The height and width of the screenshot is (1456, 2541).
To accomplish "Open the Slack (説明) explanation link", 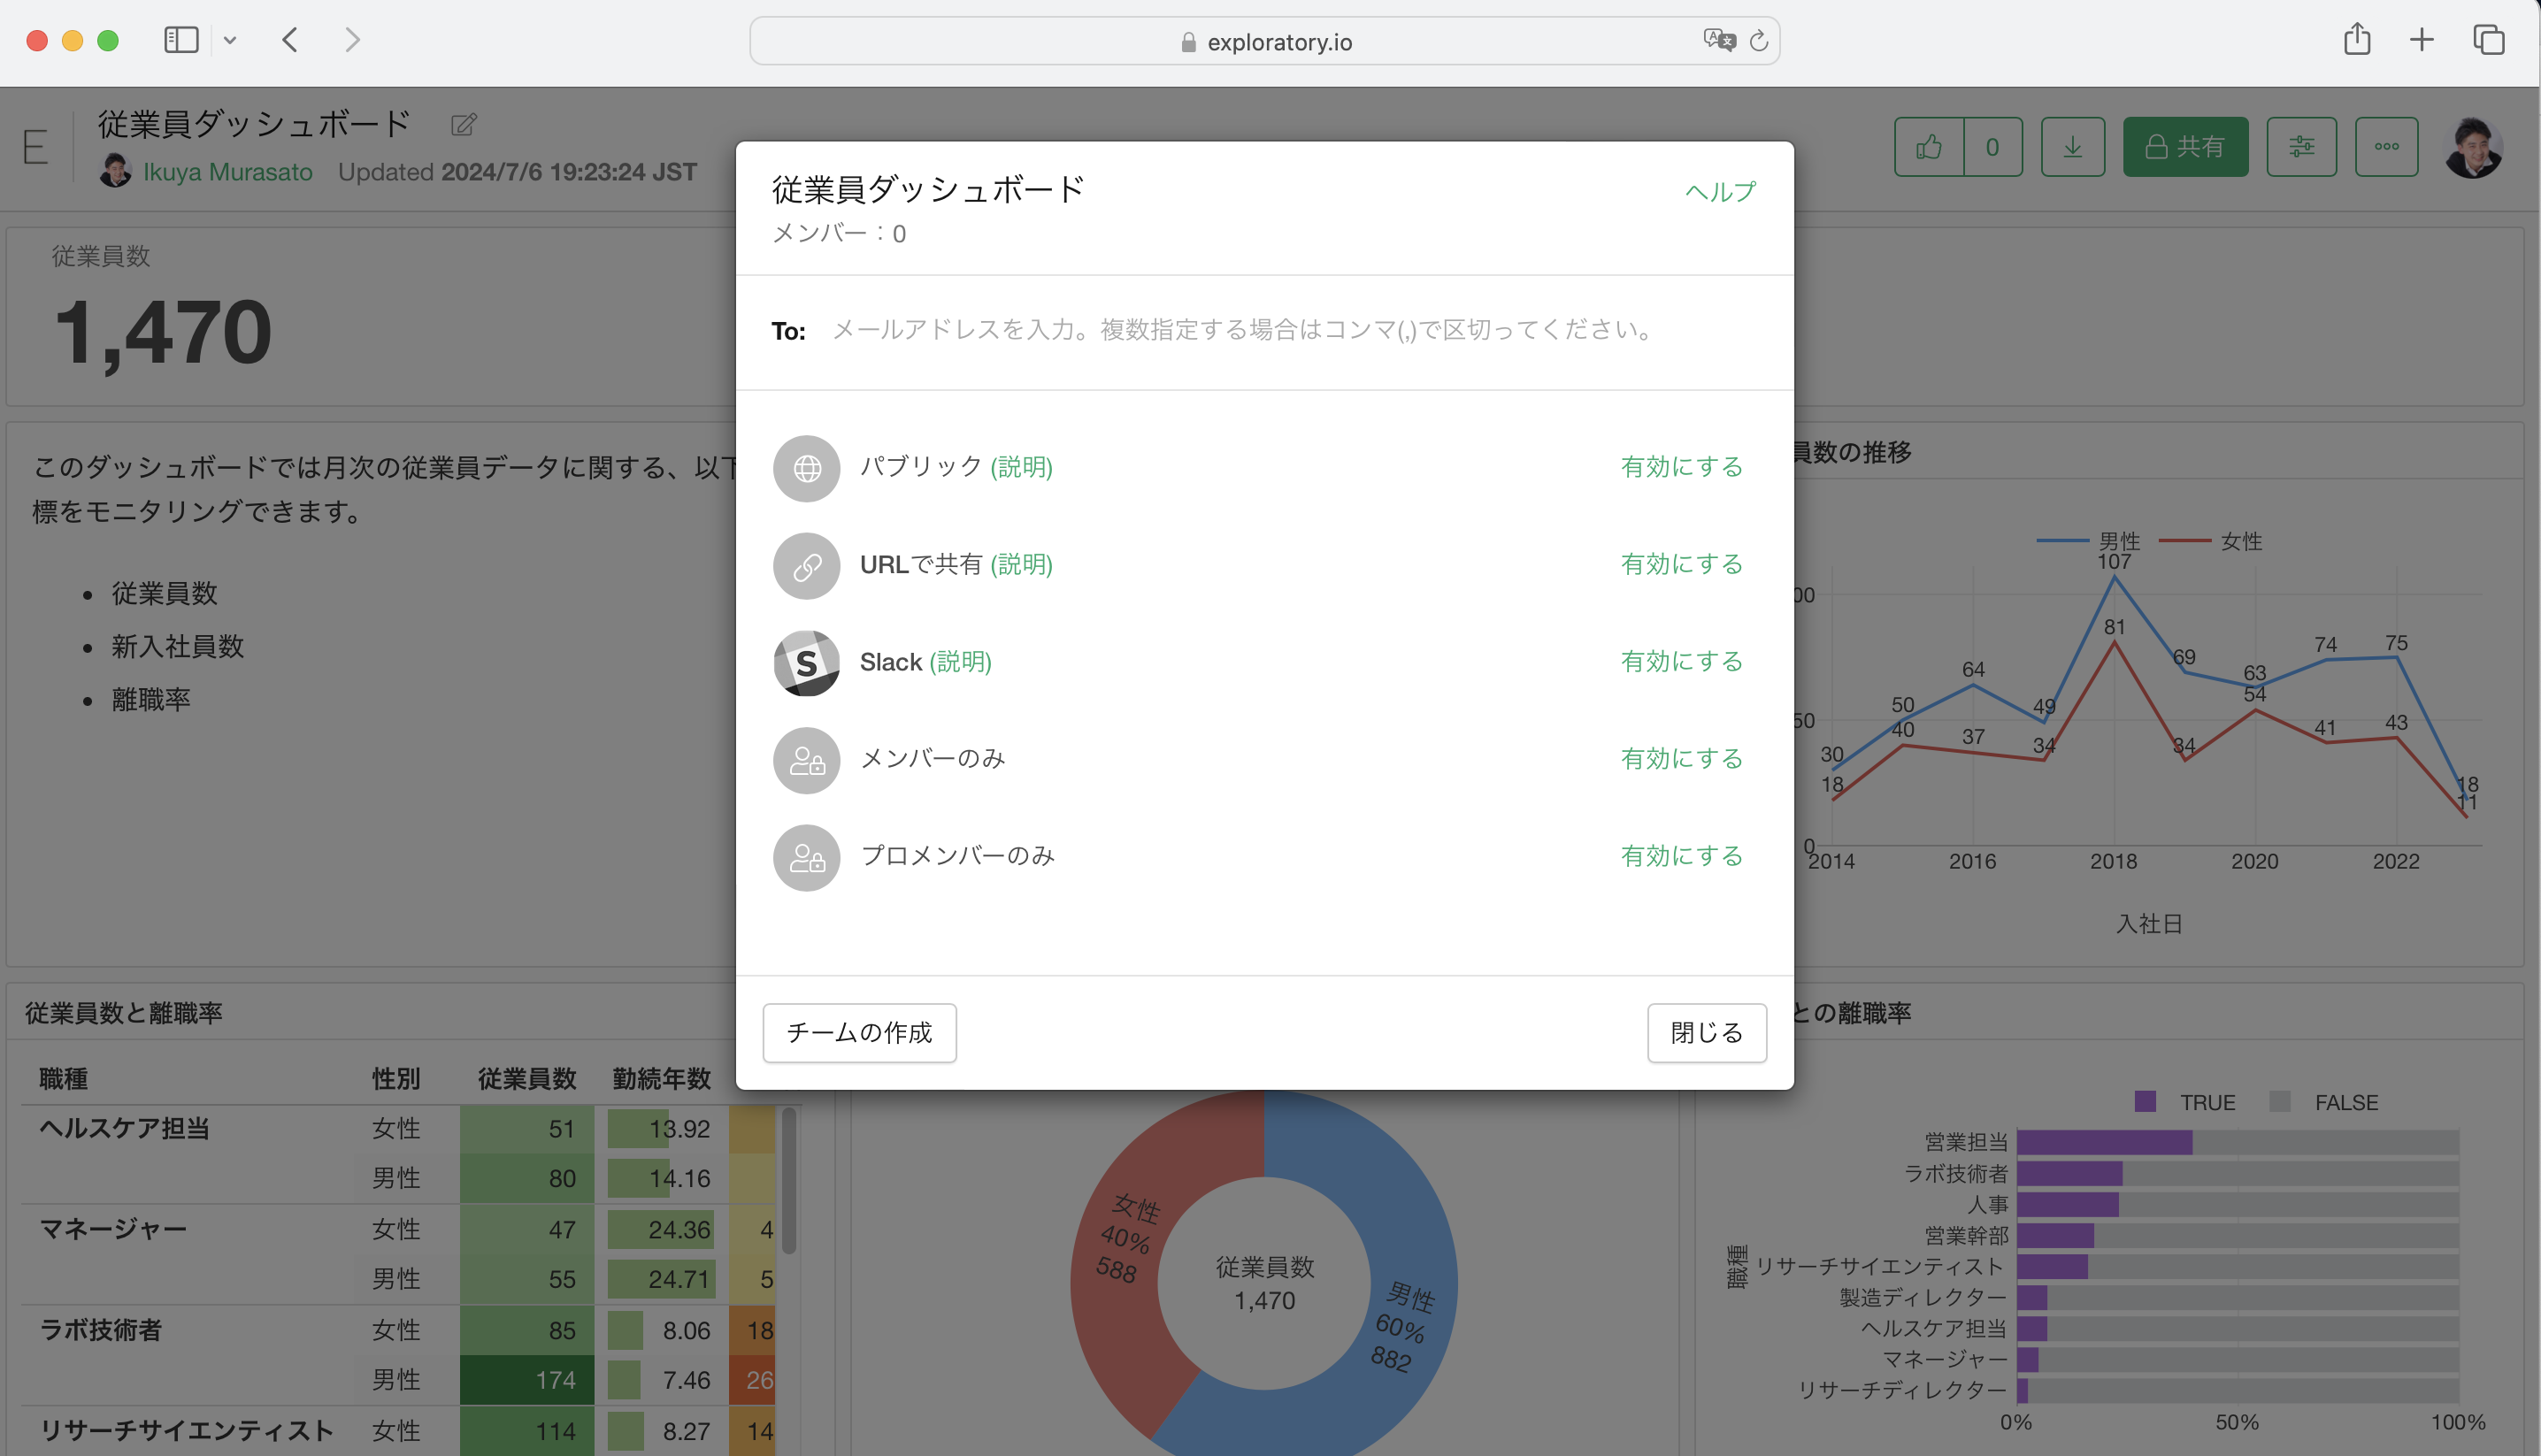I will pos(960,662).
